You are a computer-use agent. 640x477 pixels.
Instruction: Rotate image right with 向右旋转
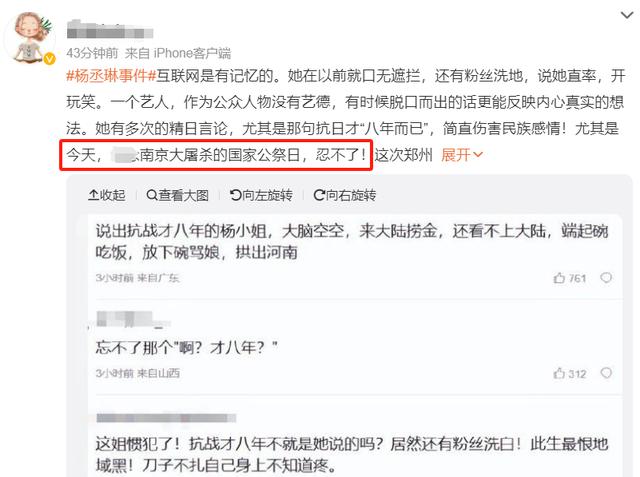(x=345, y=195)
